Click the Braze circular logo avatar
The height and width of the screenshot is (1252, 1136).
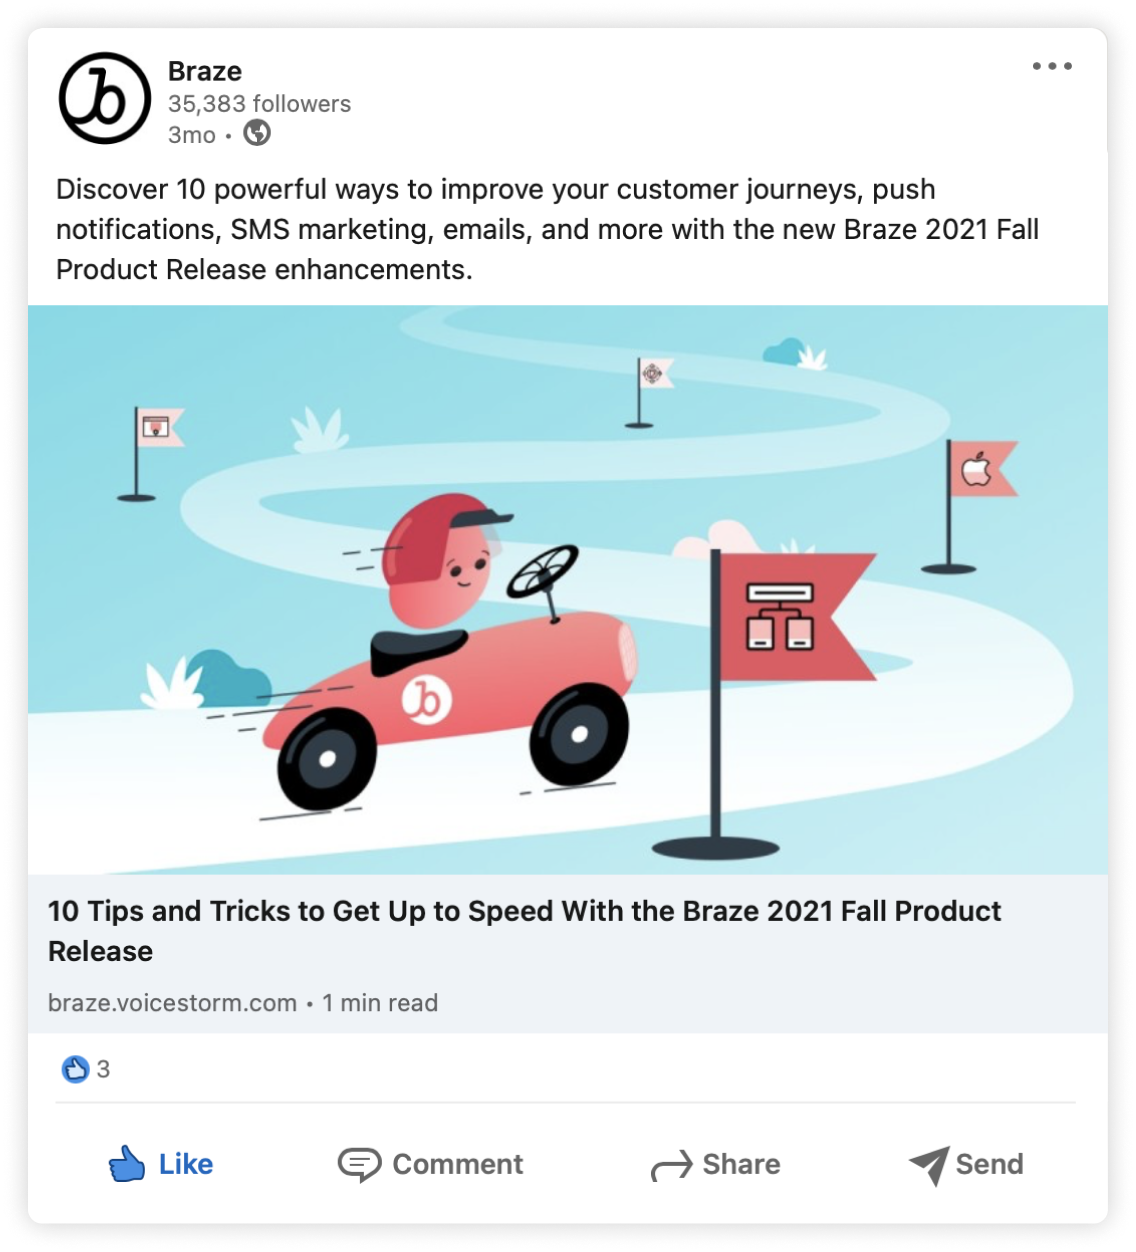click(105, 99)
